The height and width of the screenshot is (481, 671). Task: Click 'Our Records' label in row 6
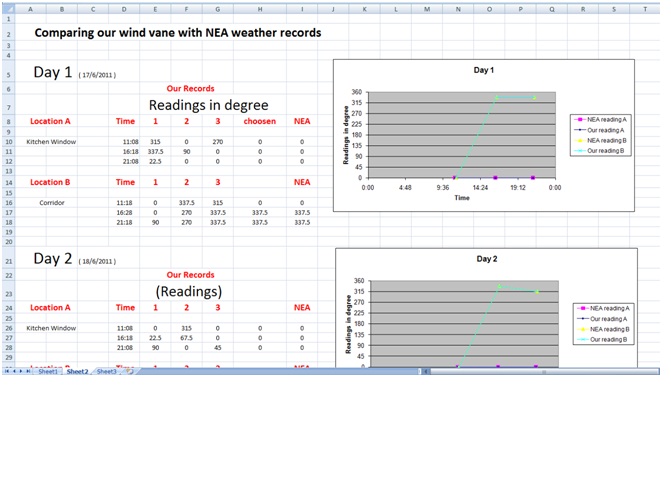[190, 89]
